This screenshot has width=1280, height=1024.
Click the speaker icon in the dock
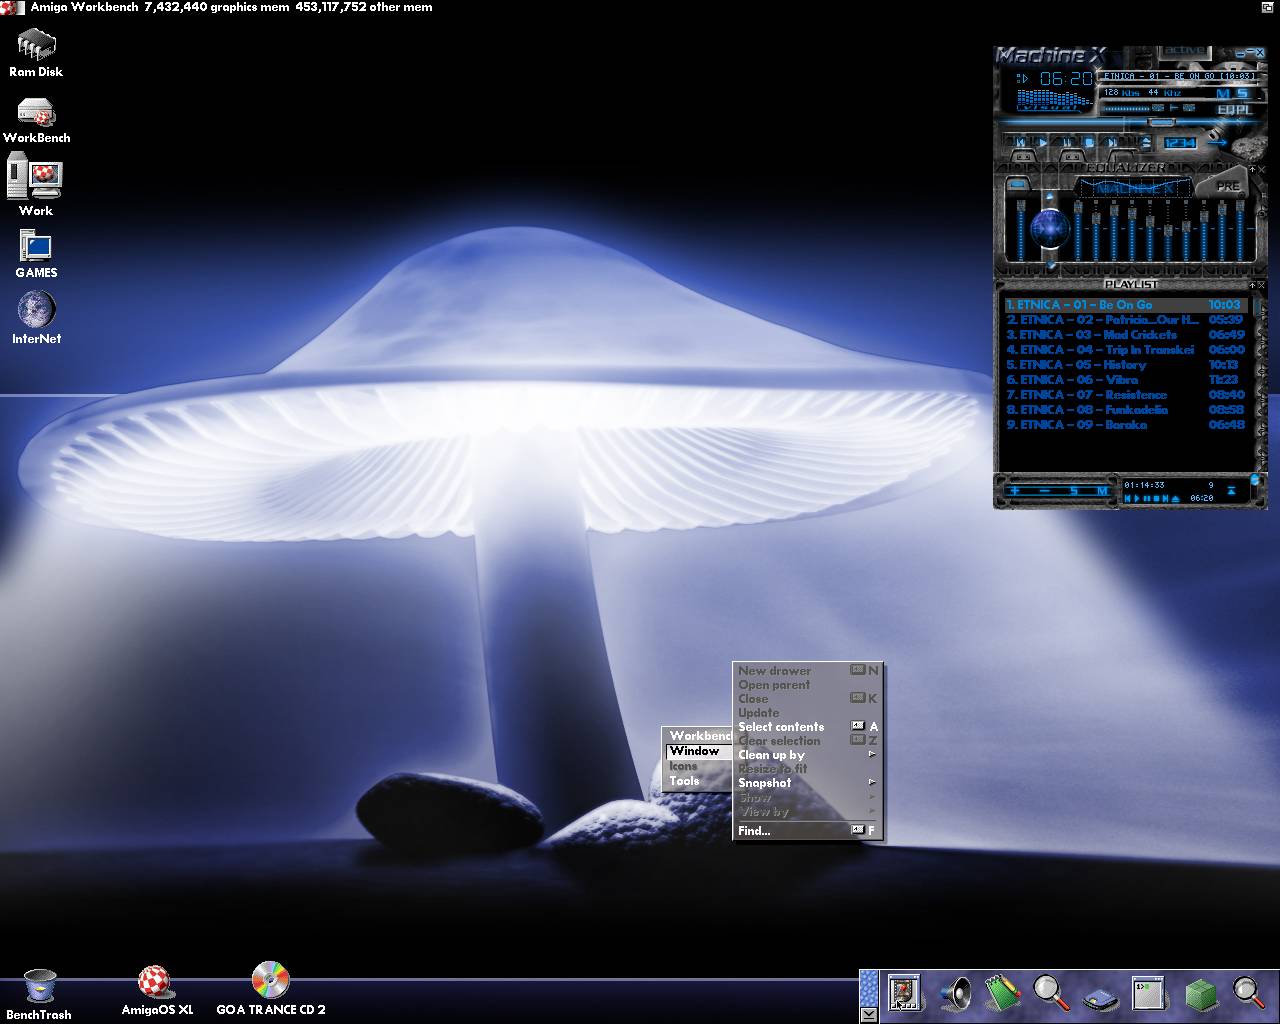956,992
